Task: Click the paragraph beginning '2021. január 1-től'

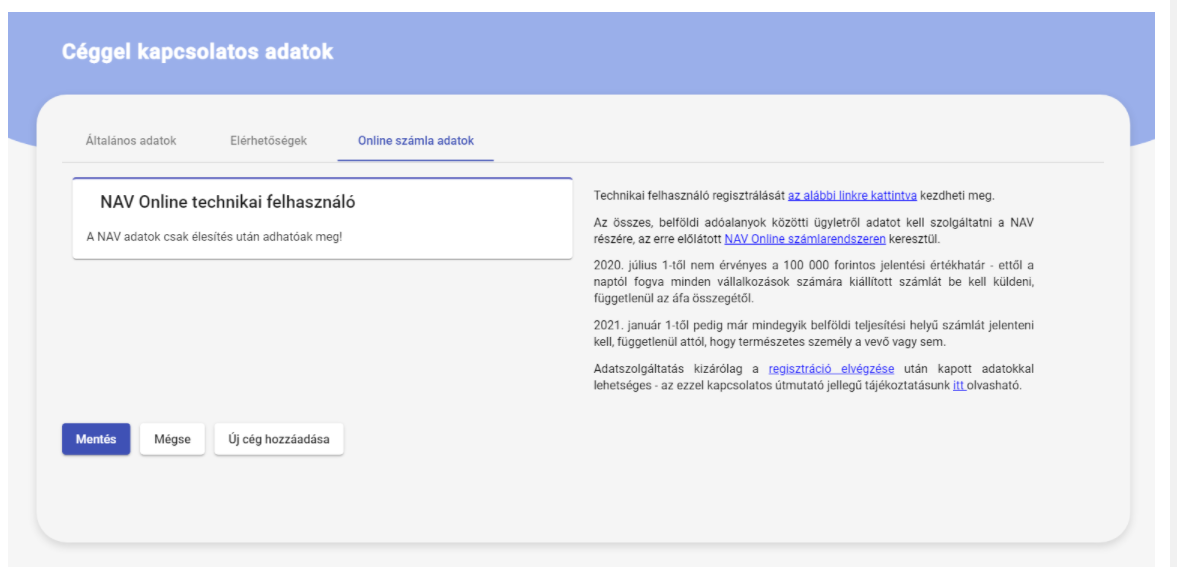Action: tap(816, 333)
